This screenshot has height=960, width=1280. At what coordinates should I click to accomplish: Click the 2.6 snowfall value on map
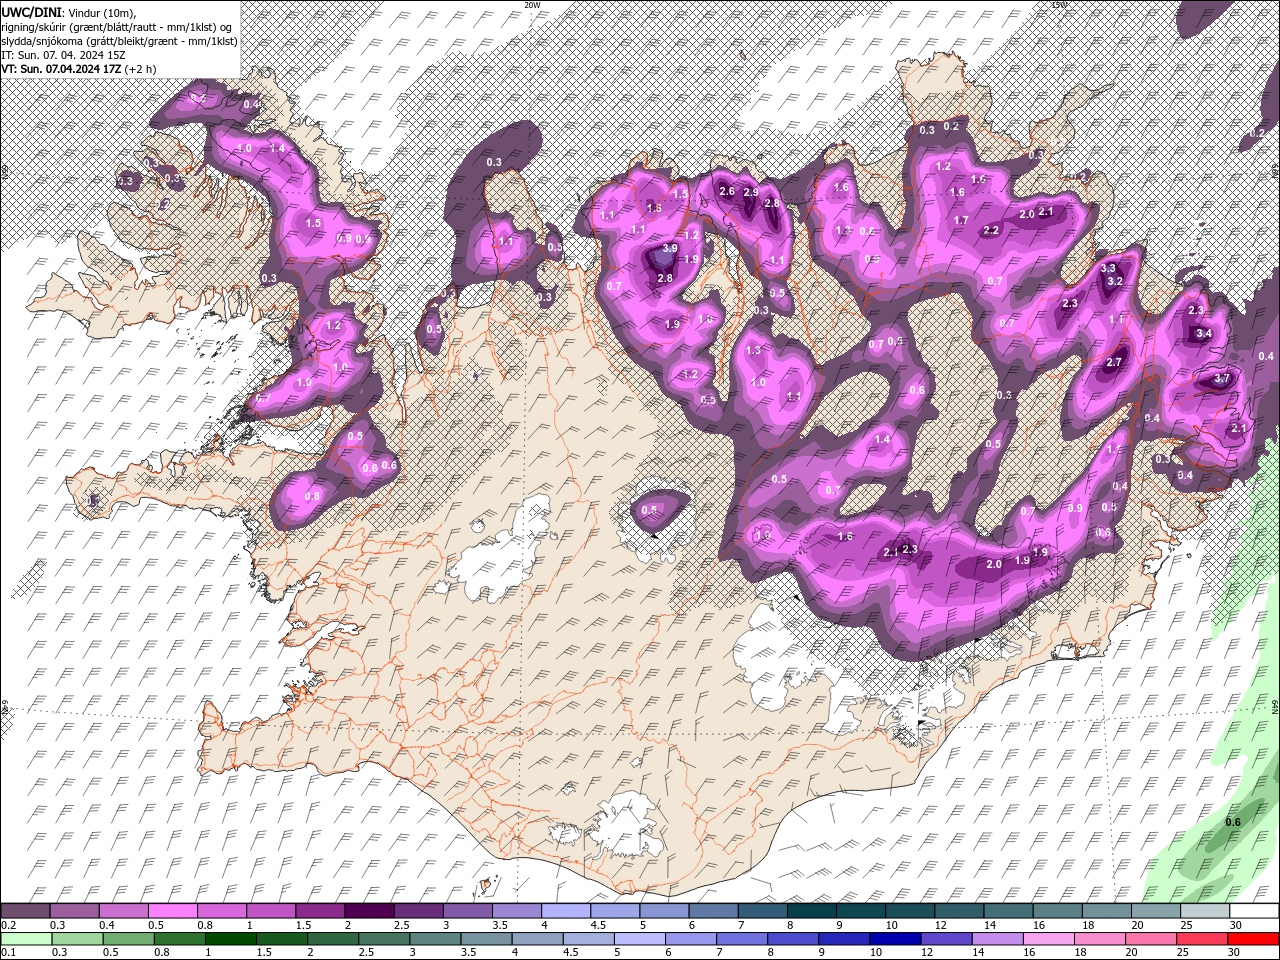tap(727, 191)
